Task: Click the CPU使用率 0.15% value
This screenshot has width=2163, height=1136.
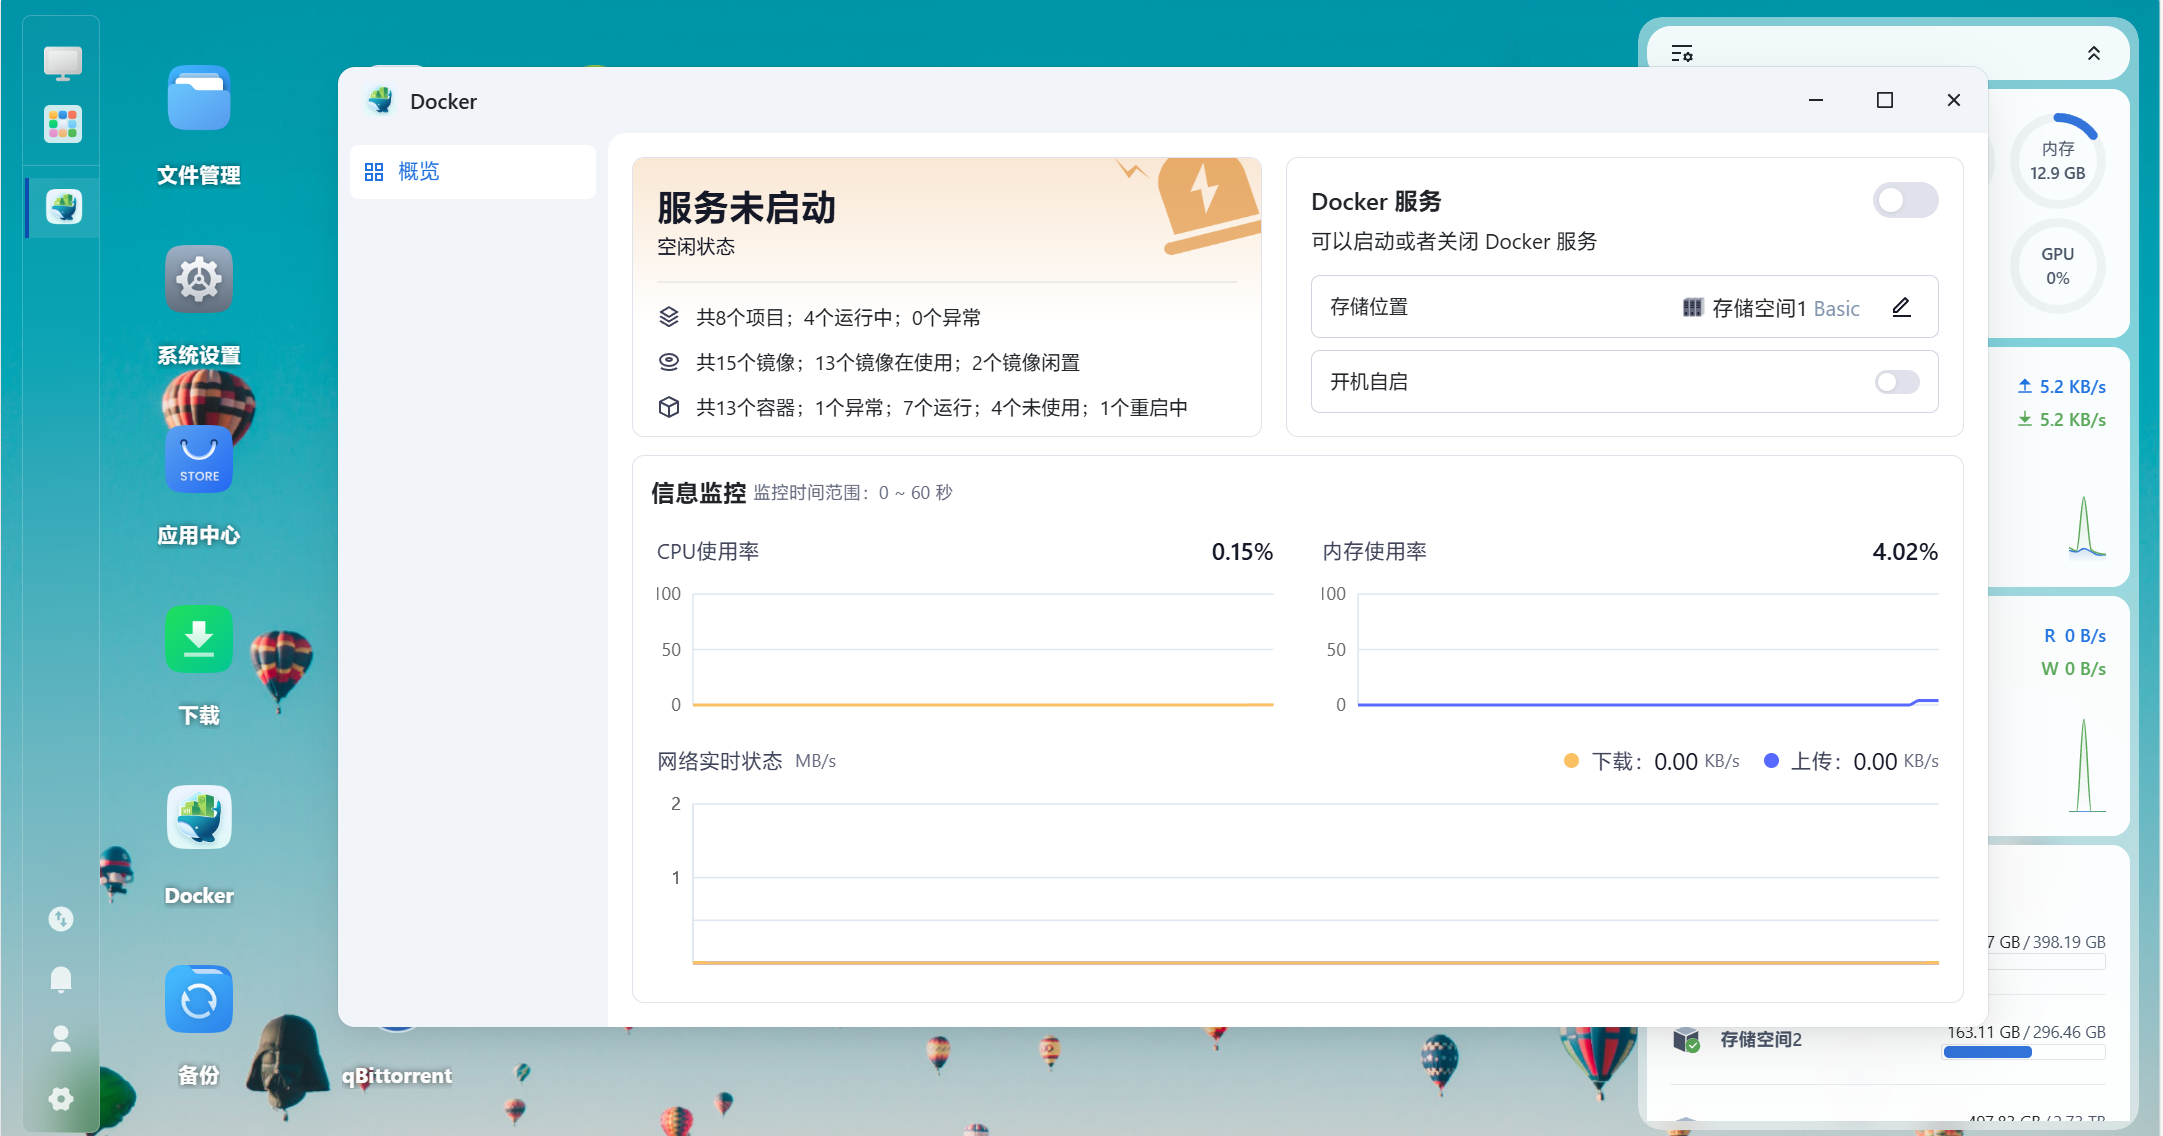Action: tap(1242, 552)
